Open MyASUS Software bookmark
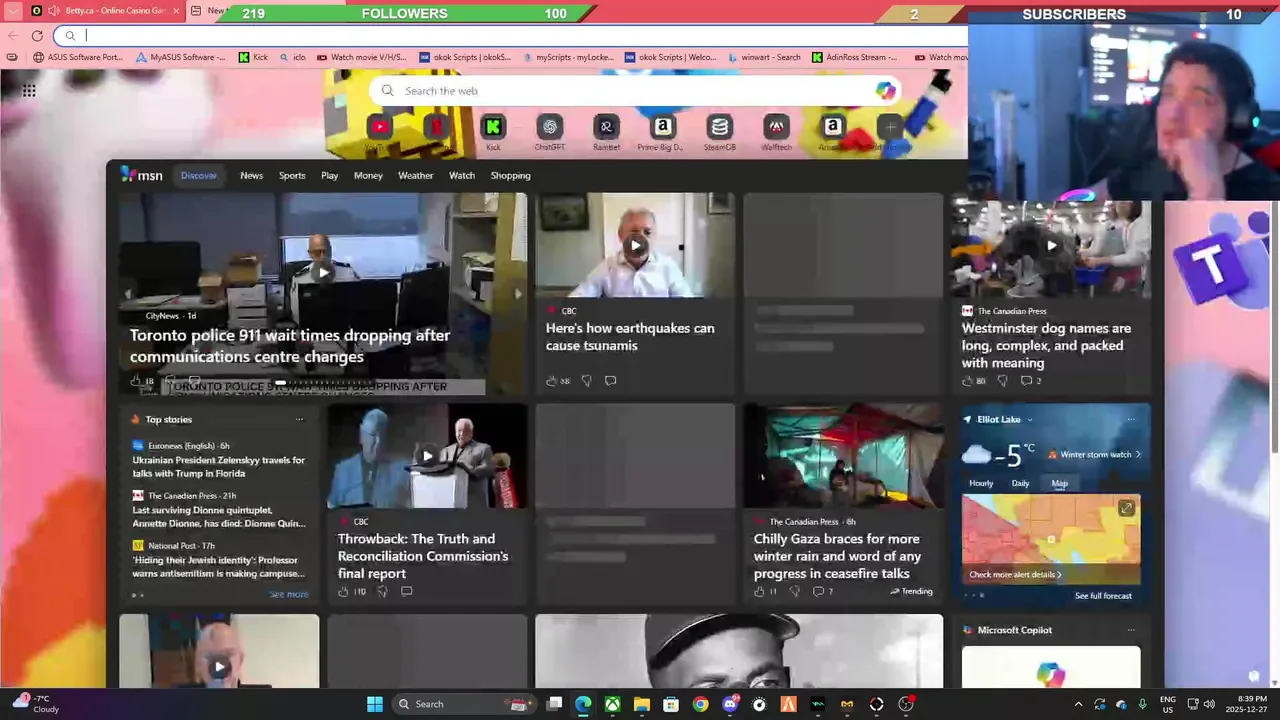The height and width of the screenshot is (720, 1280). coord(180,57)
